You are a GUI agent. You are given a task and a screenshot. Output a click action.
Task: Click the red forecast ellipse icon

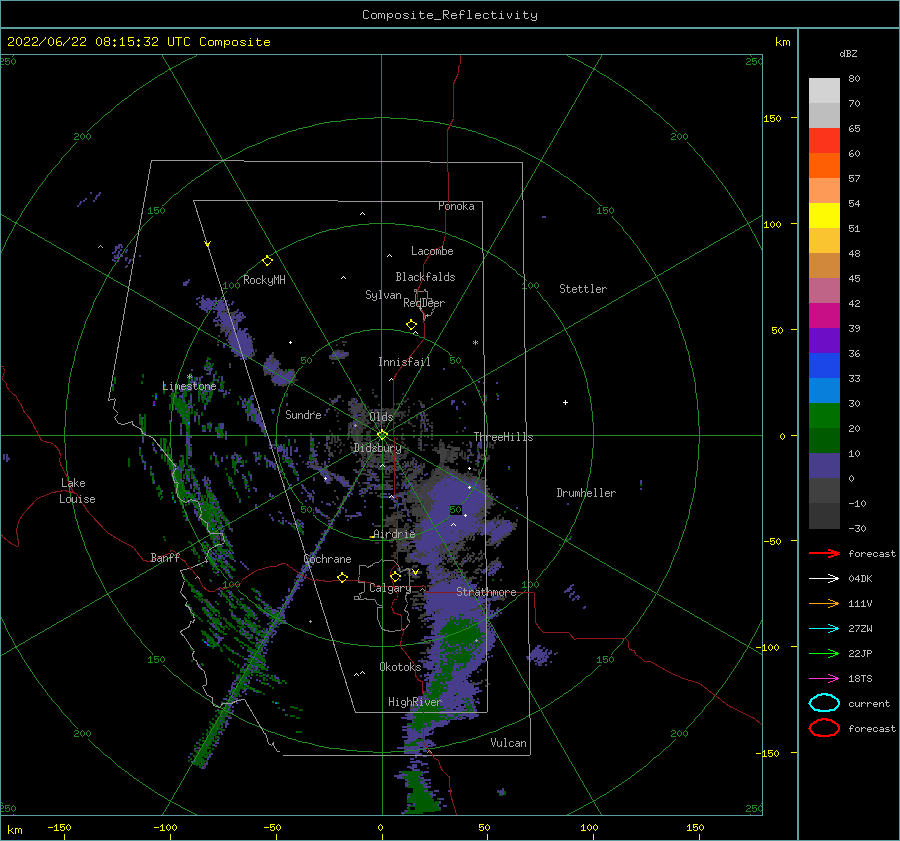pyautogui.click(x=824, y=728)
